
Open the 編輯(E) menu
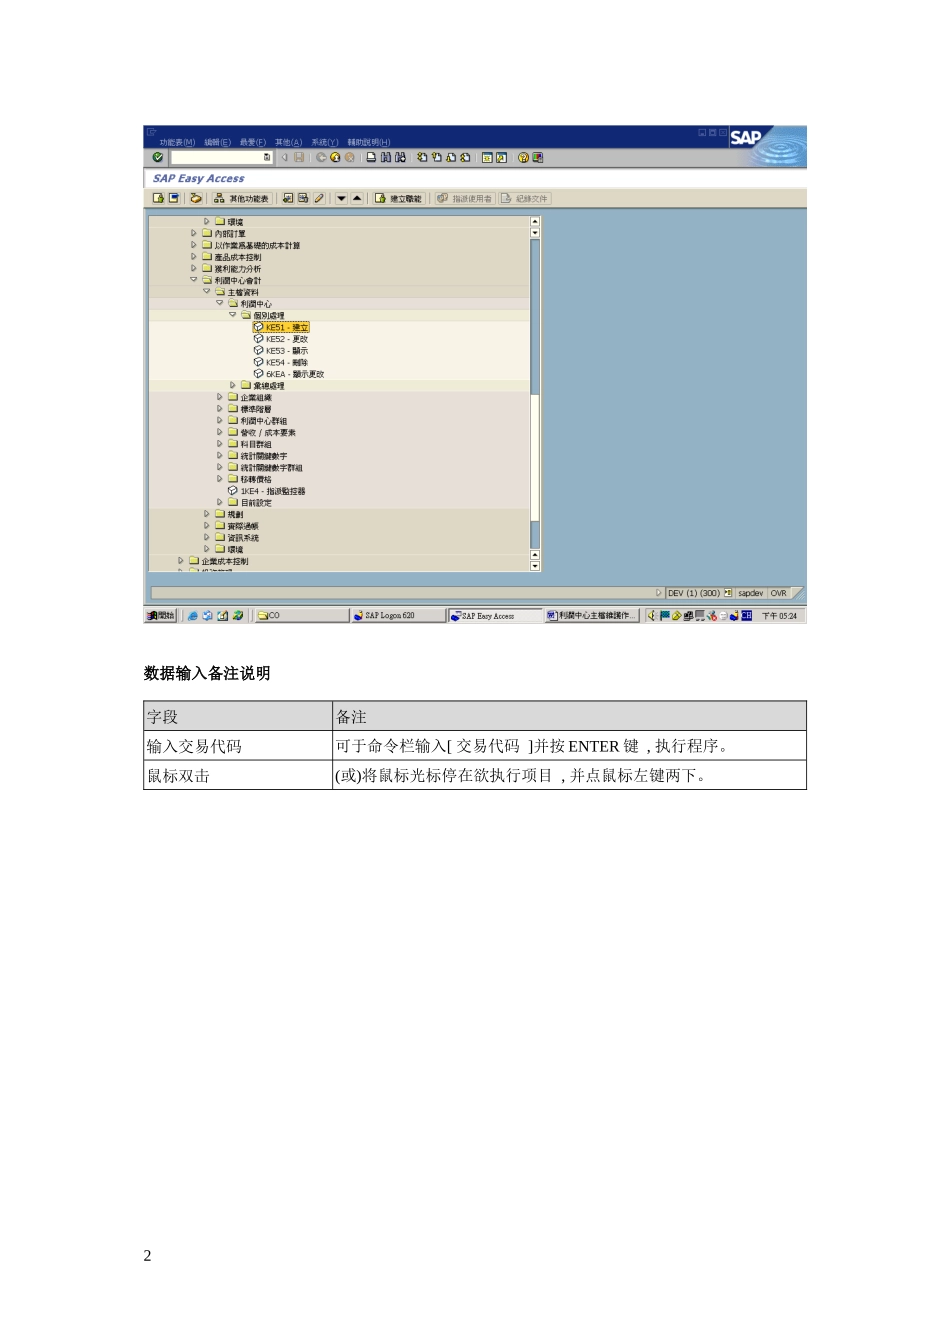click(217, 142)
